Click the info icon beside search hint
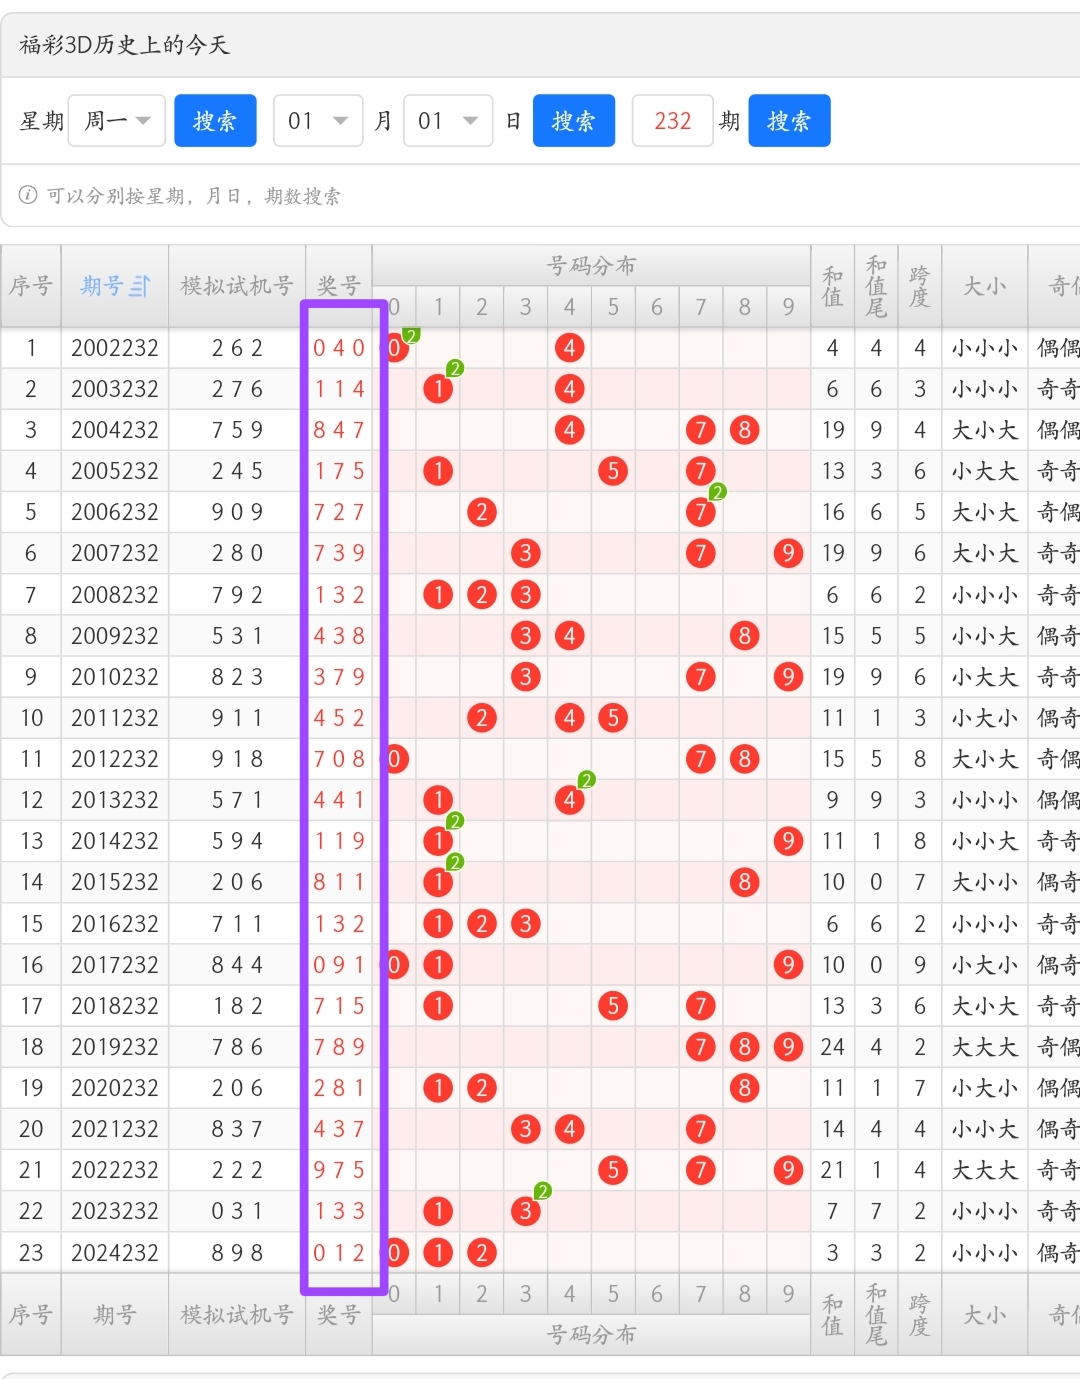The image size is (1080, 1379). tap(28, 195)
